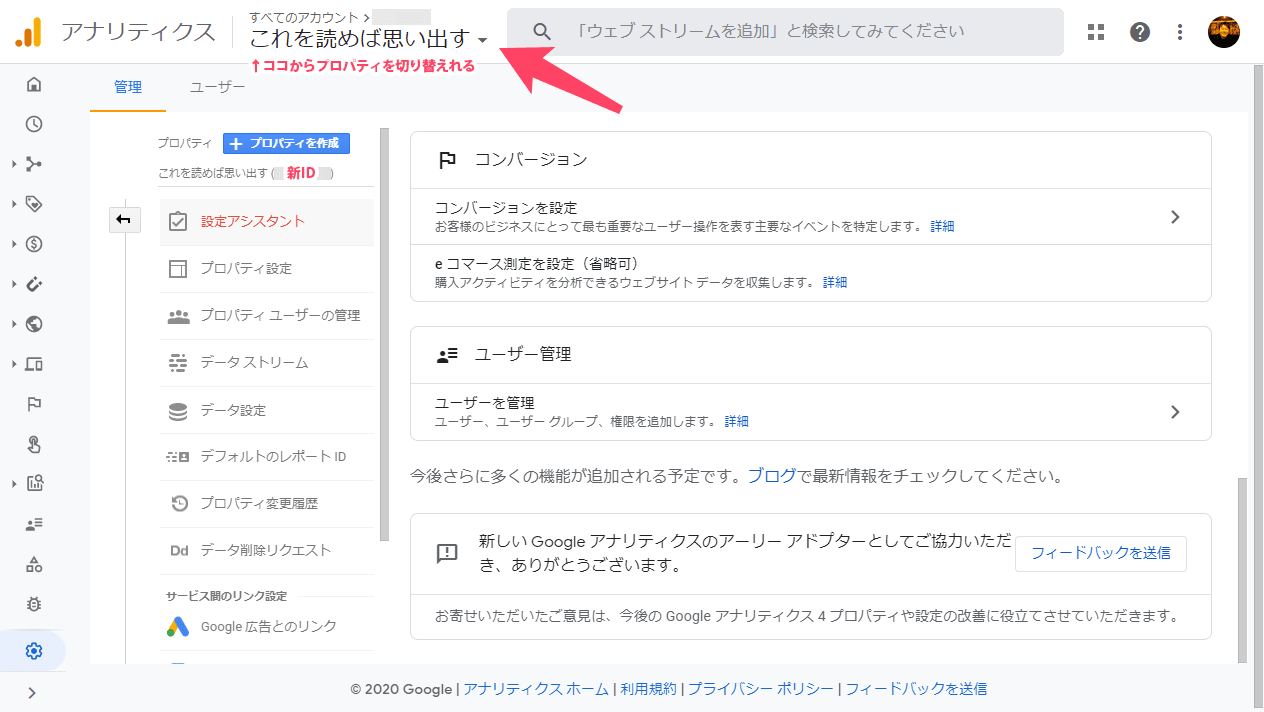The width and height of the screenshot is (1264, 712).
Task: Open the Home icon in left sidebar
Action: point(34,84)
